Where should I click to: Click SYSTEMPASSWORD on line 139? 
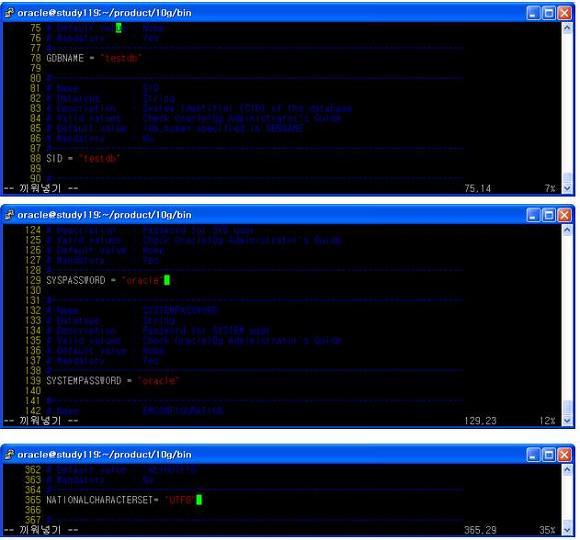click(x=84, y=381)
